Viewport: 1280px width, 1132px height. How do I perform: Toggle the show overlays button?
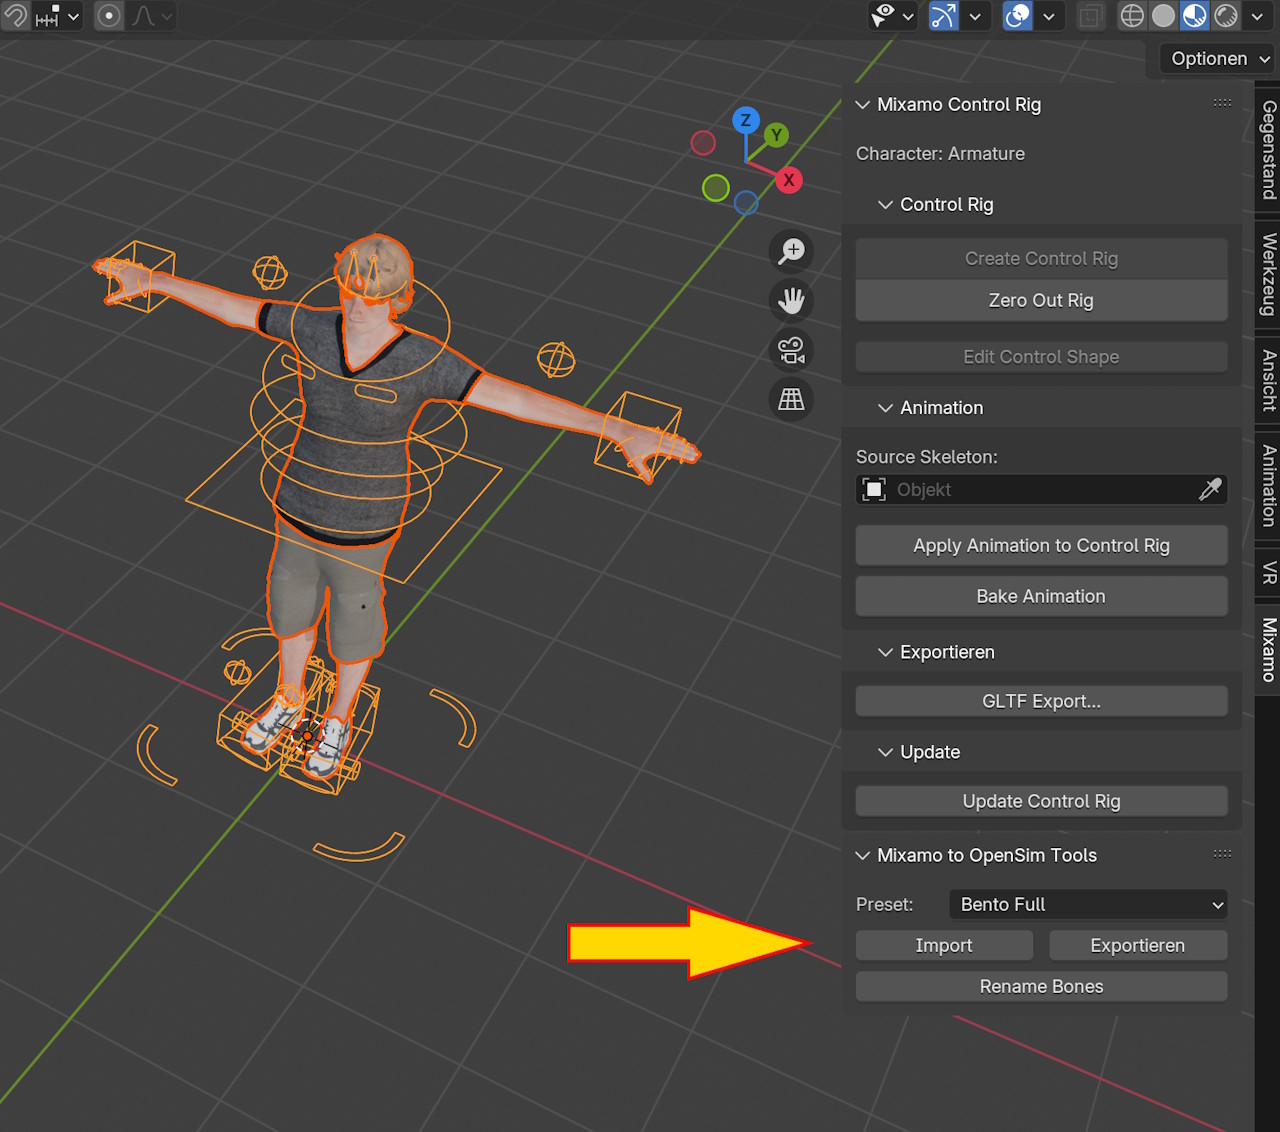click(1017, 16)
